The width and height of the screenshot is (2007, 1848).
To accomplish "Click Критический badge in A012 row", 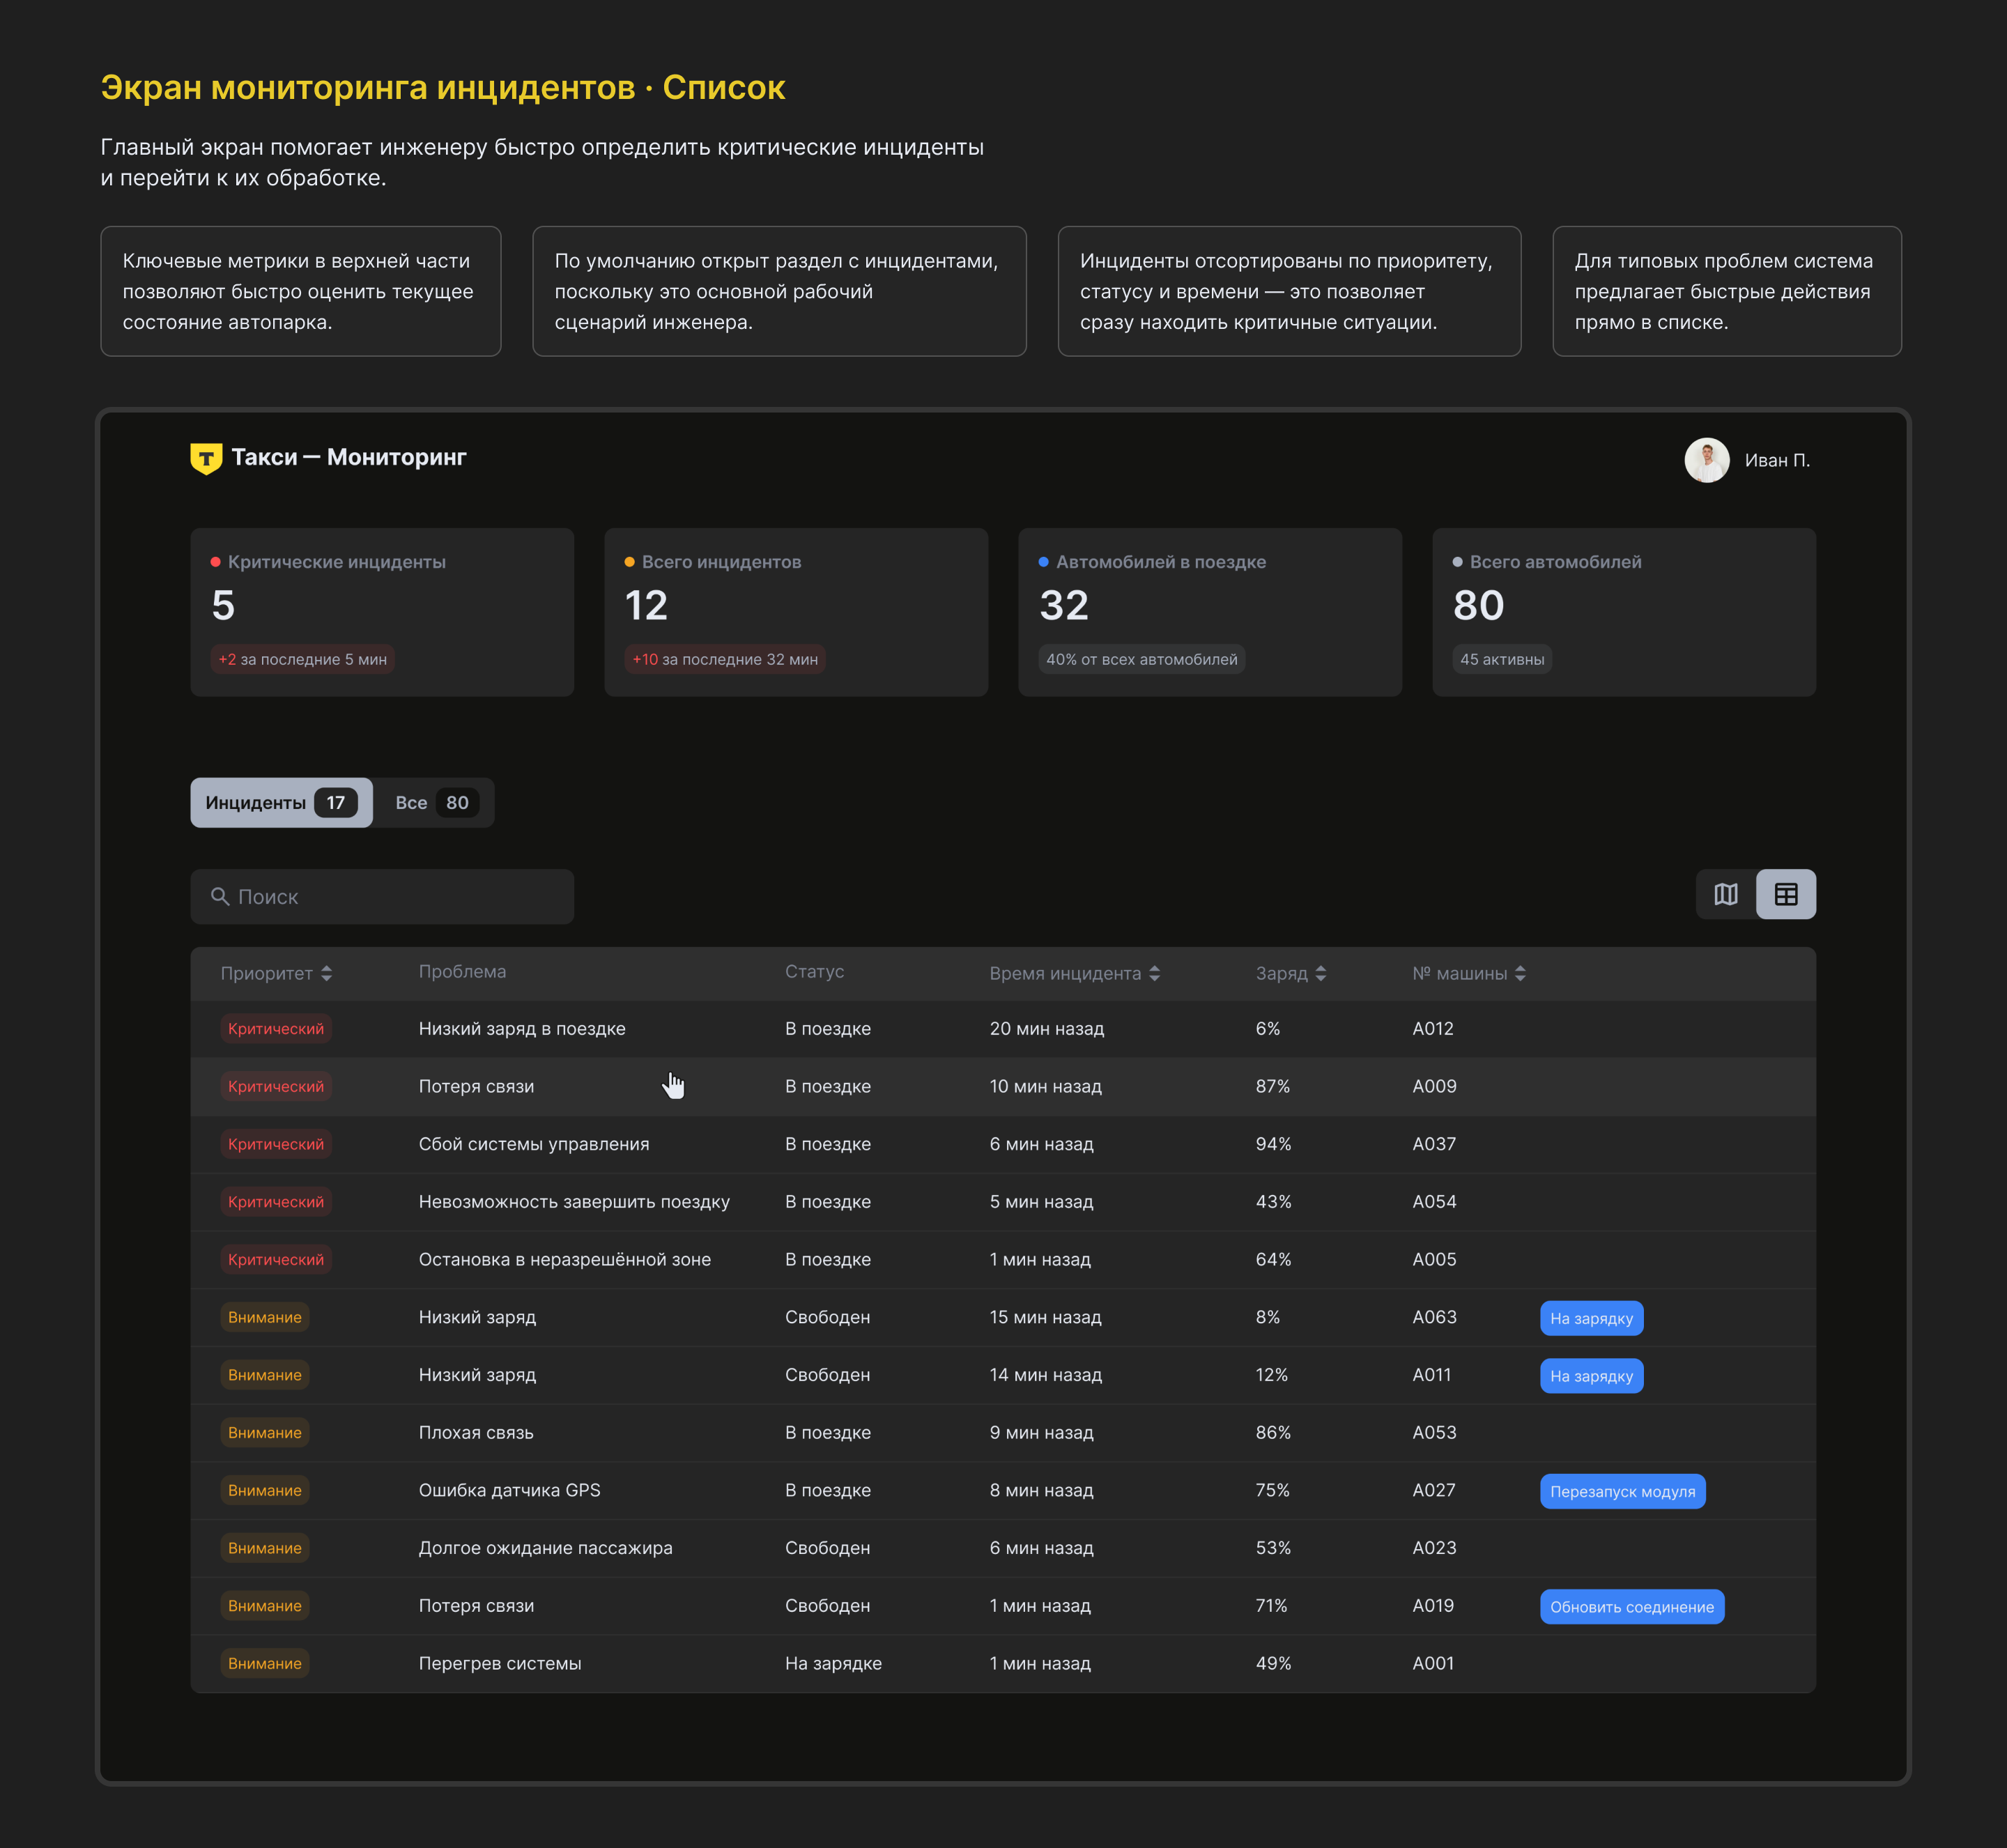I will (276, 1029).
